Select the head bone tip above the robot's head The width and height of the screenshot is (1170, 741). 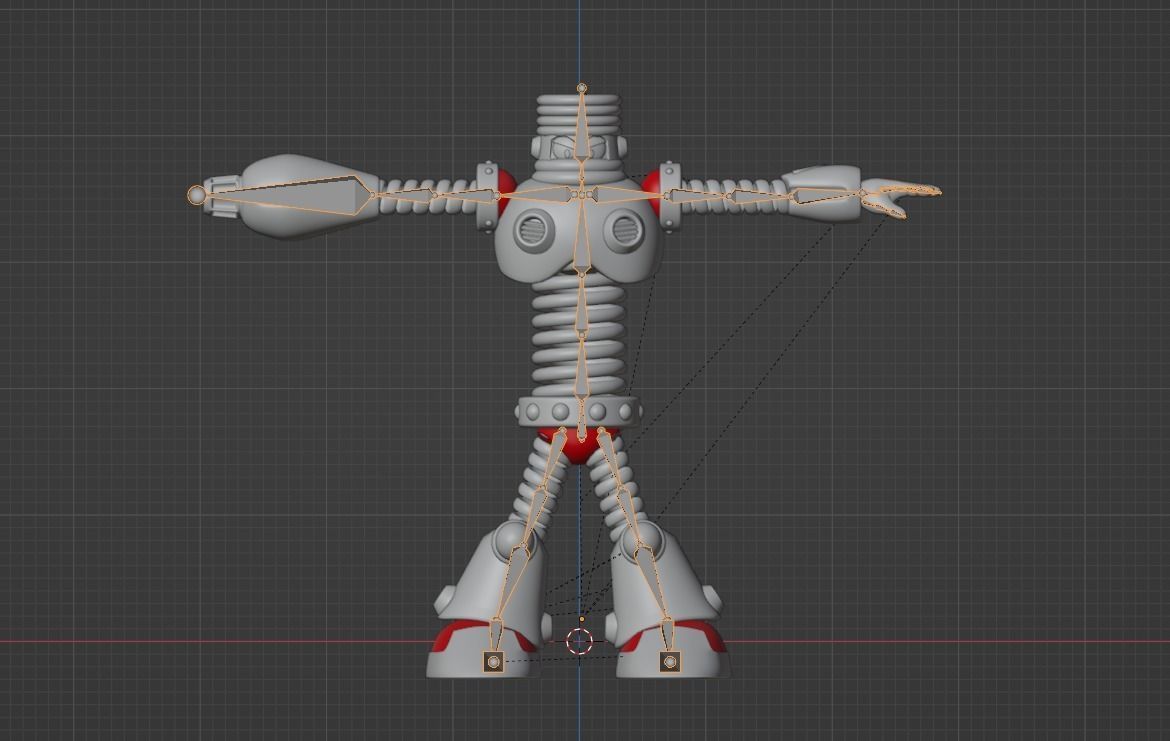click(581, 88)
